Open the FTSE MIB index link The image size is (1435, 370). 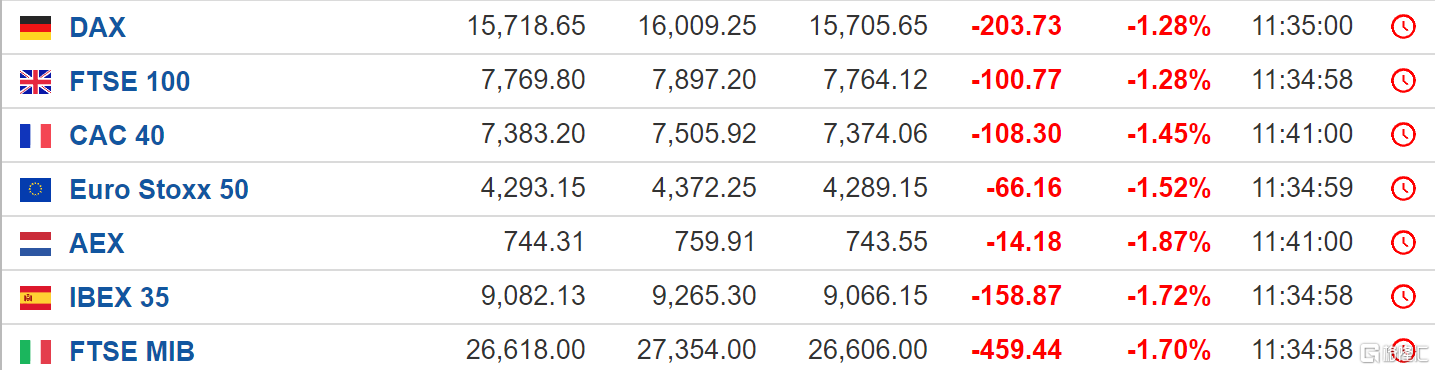click(132, 352)
